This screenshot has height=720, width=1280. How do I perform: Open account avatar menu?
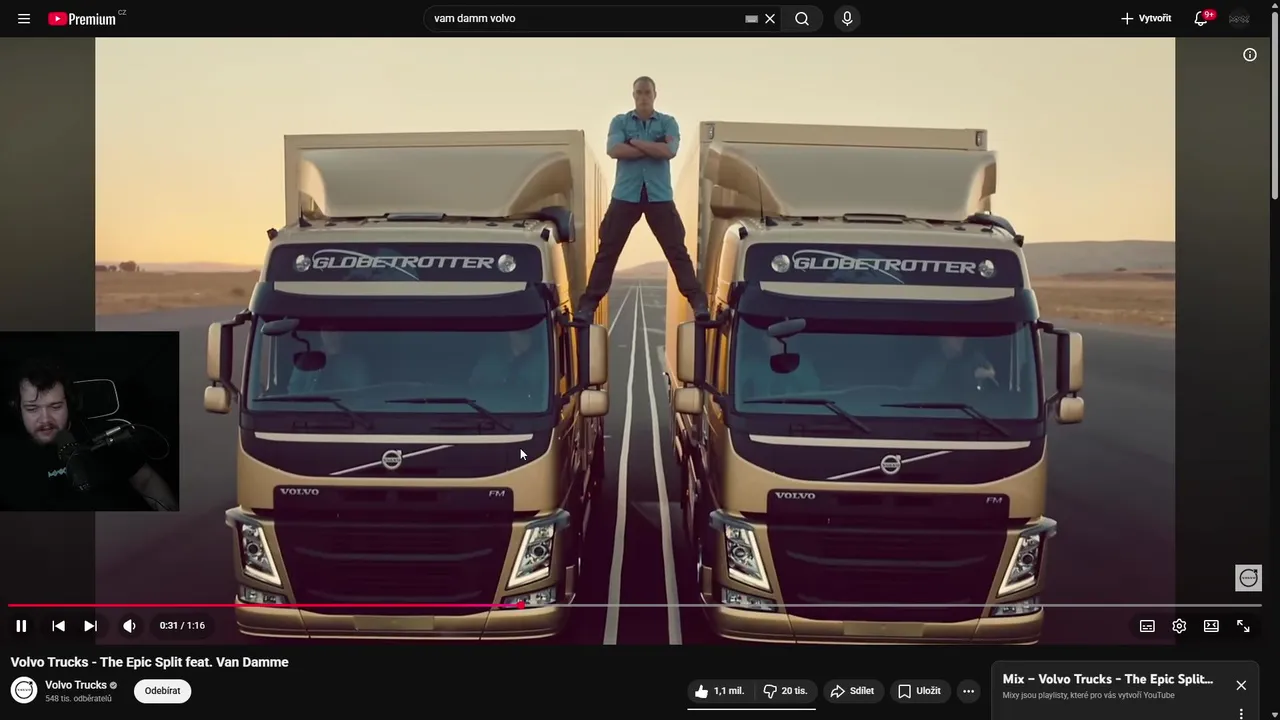tap(1239, 18)
